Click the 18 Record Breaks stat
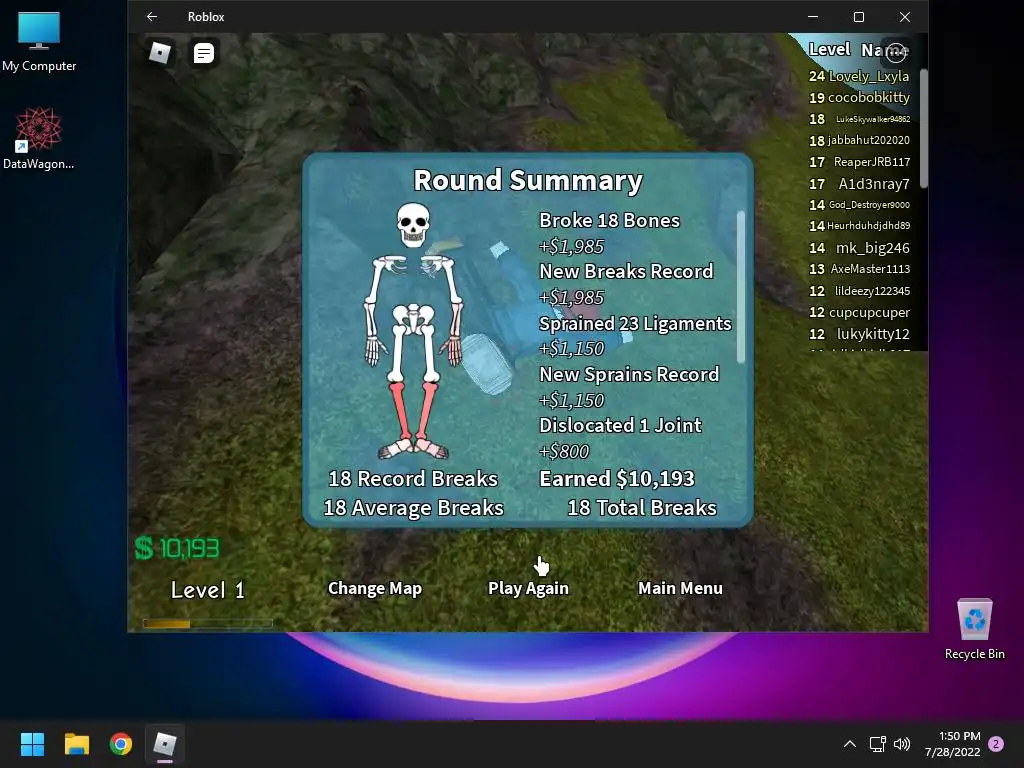The height and width of the screenshot is (768, 1024). [413, 479]
